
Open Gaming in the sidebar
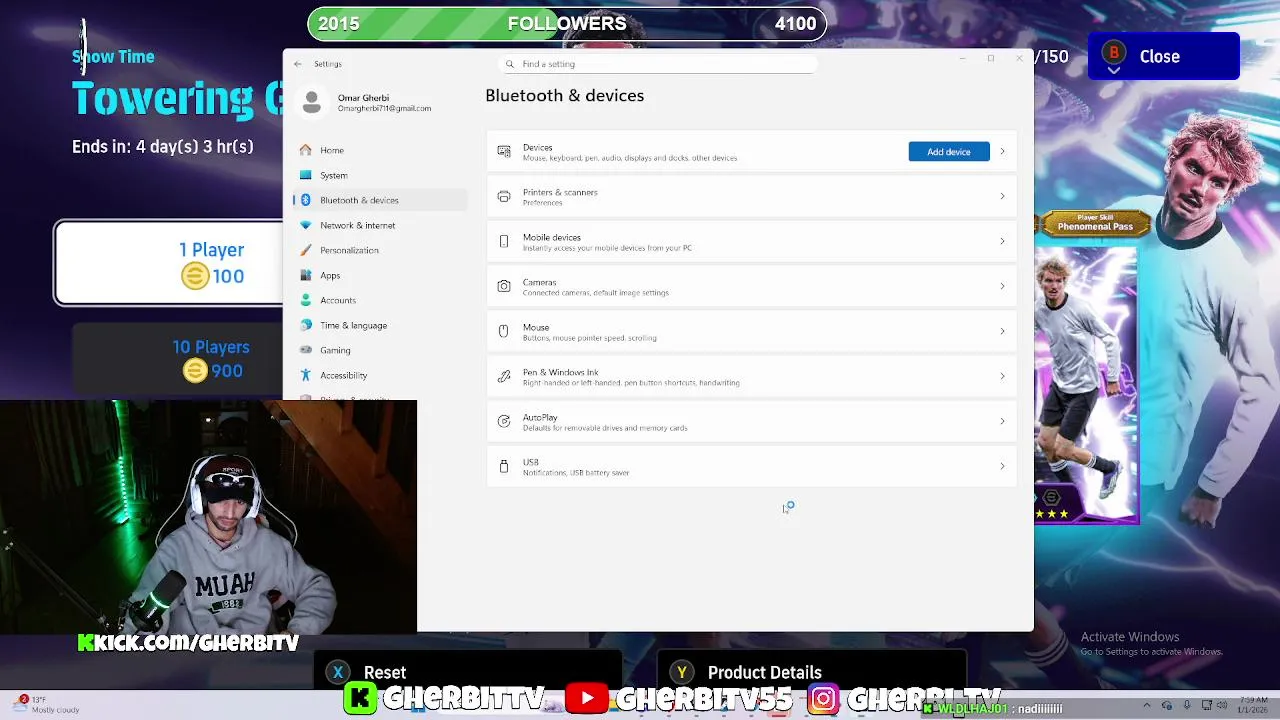click(x=380, y=350)
